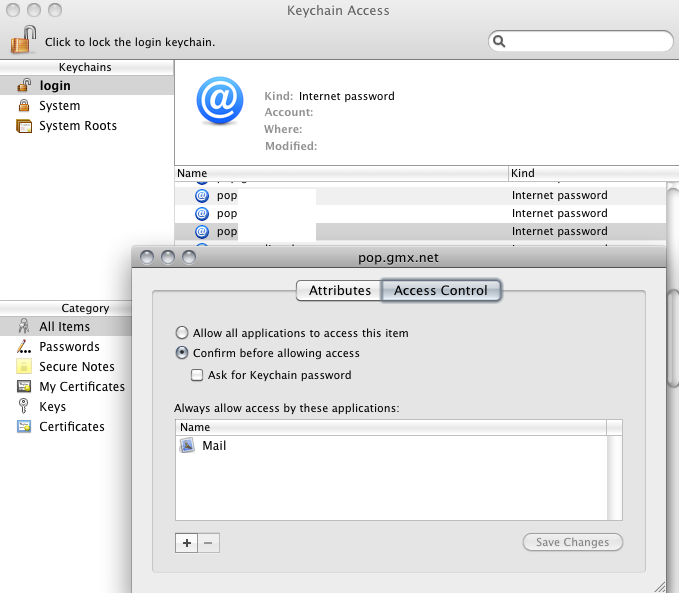The image size is (679, 593).
Task: Sort items by the Name column header
Action: (x=341, y=173)
